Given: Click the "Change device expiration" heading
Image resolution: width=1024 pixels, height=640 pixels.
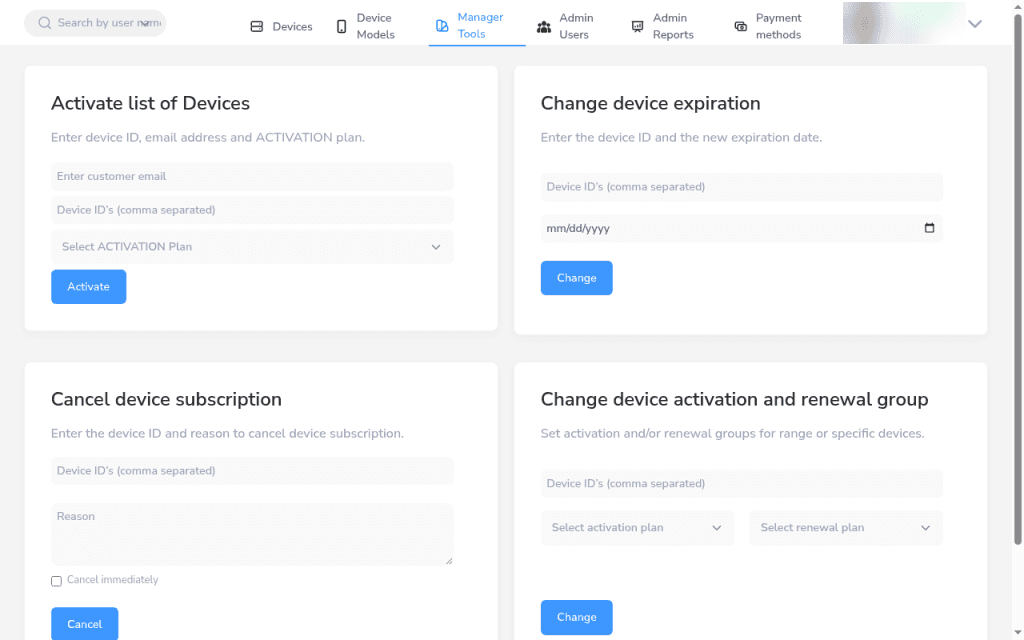Looking at the screenshot, I should click(x=650, y=103).
